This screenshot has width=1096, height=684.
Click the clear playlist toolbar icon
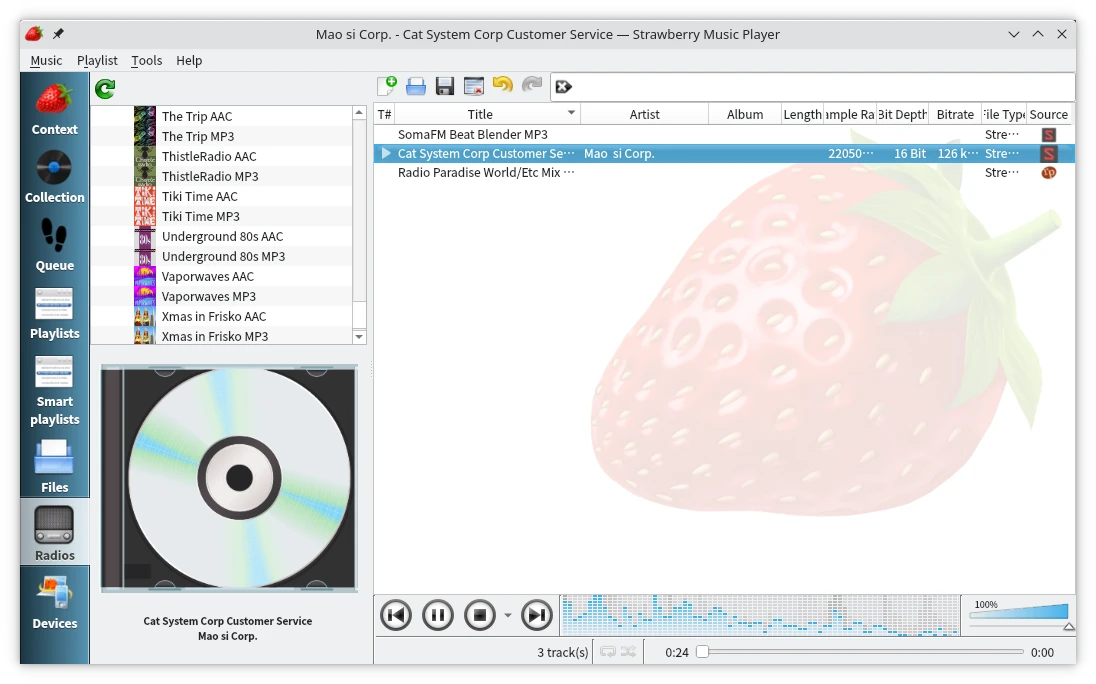click(474, 86)
